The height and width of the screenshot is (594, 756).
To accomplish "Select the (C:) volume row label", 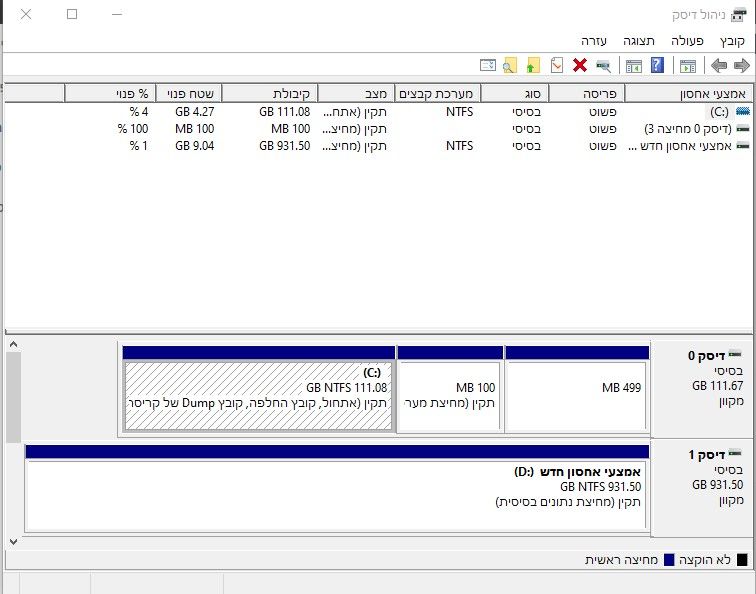I will [719, 112].
